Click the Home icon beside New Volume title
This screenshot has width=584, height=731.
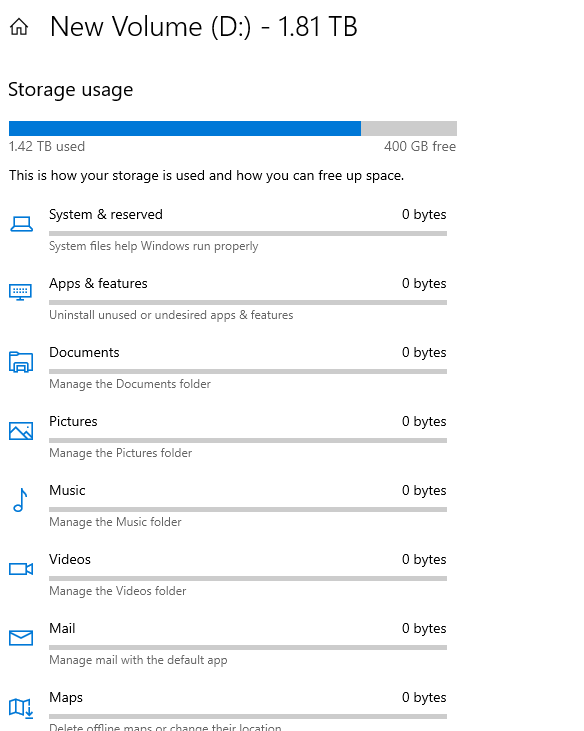point(19,27)
